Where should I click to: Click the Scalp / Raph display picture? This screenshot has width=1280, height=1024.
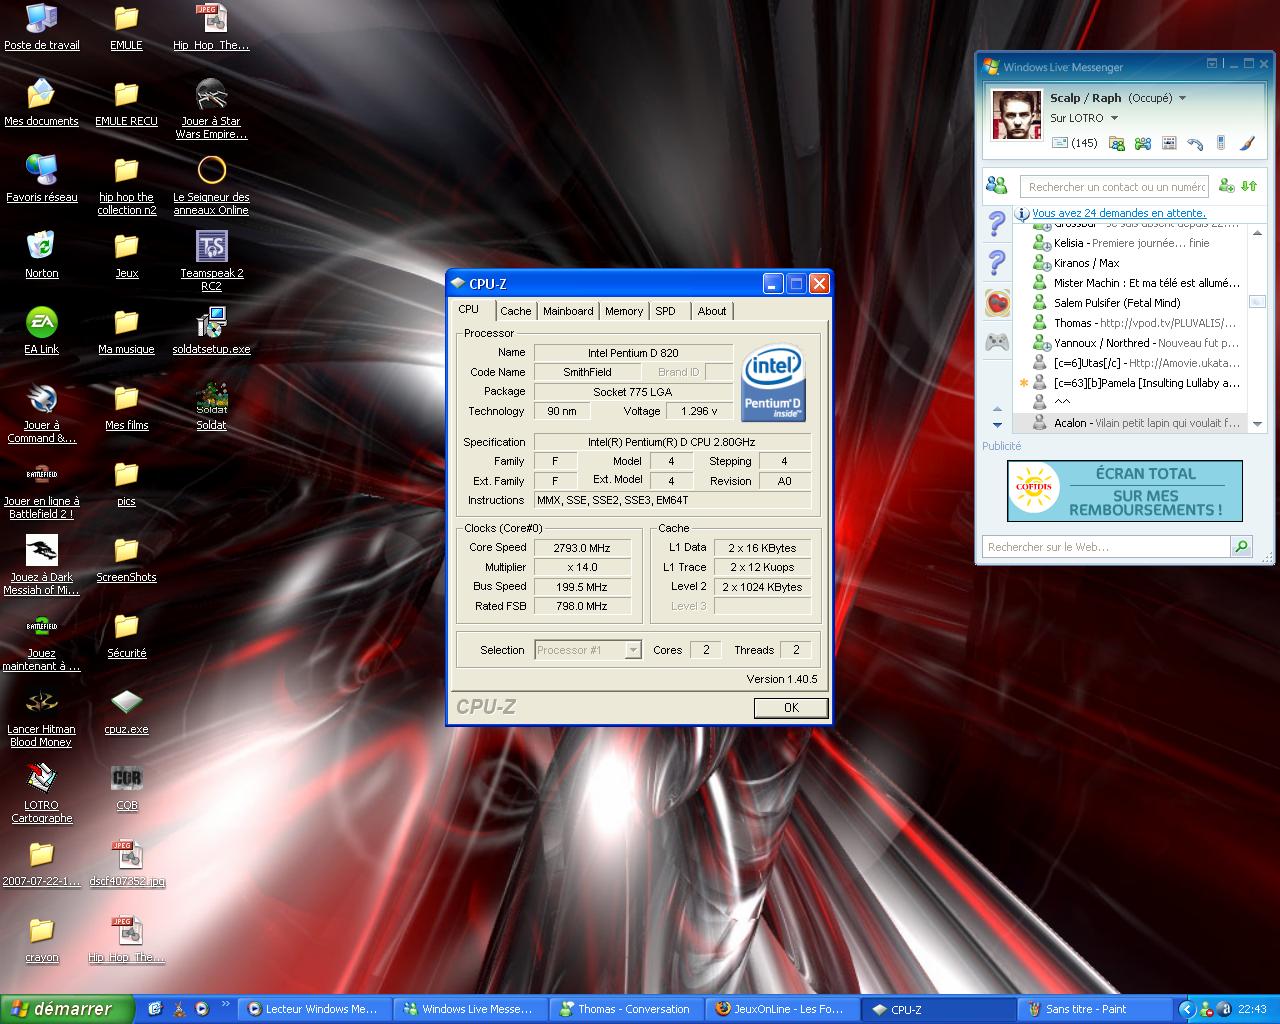tap(1016, 114)
